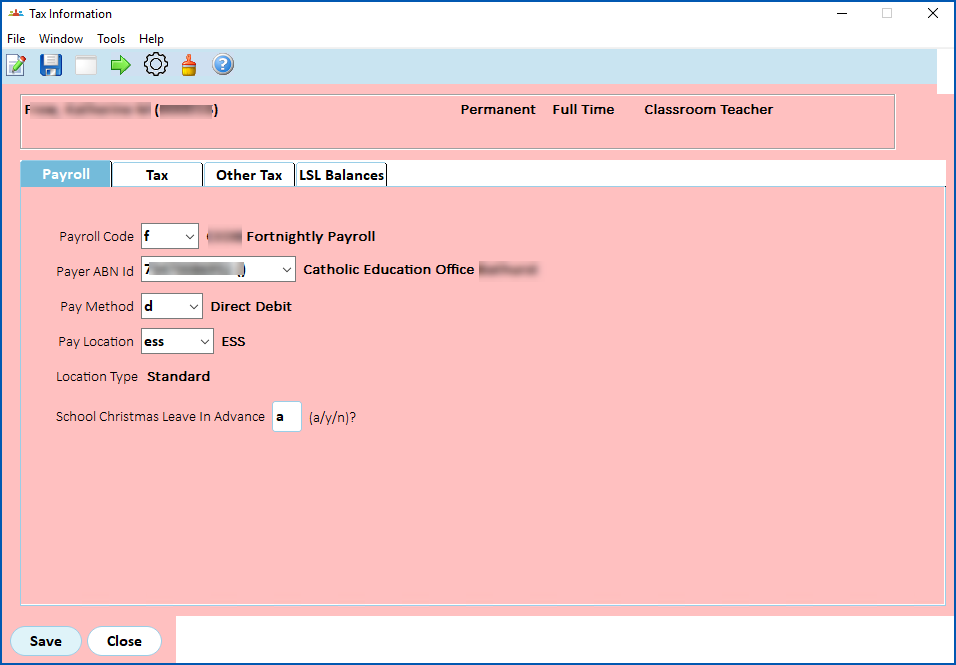956x665 pixels.
Task: Click the edit notepad pencil icon
Action: (16, 65)
